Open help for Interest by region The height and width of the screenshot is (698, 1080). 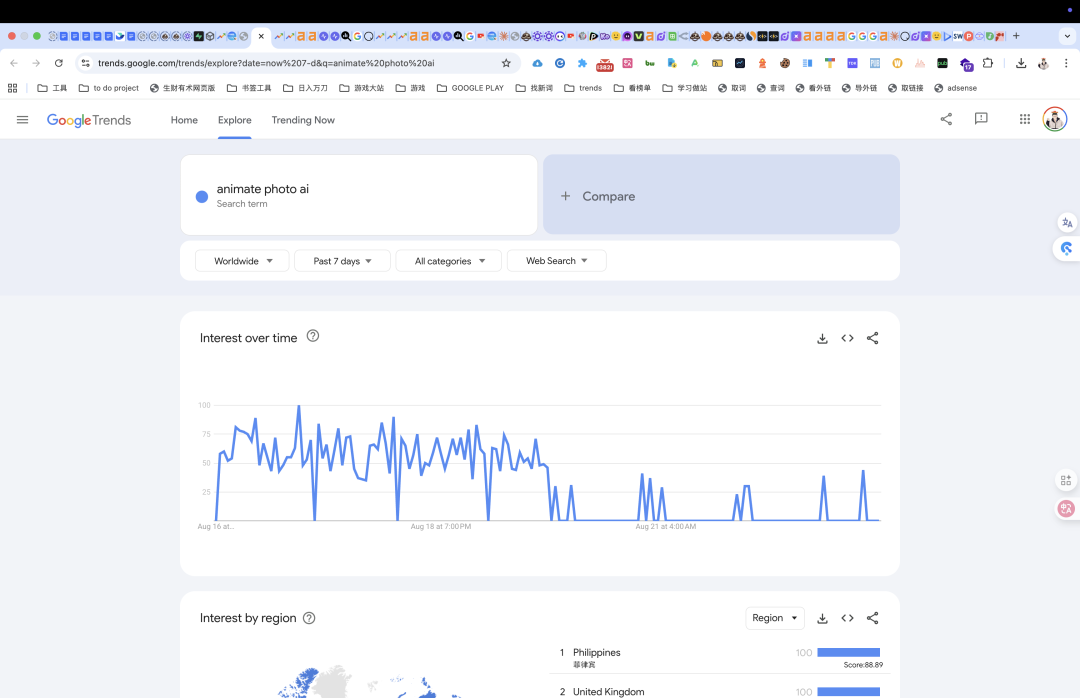(x=309, y=618)
